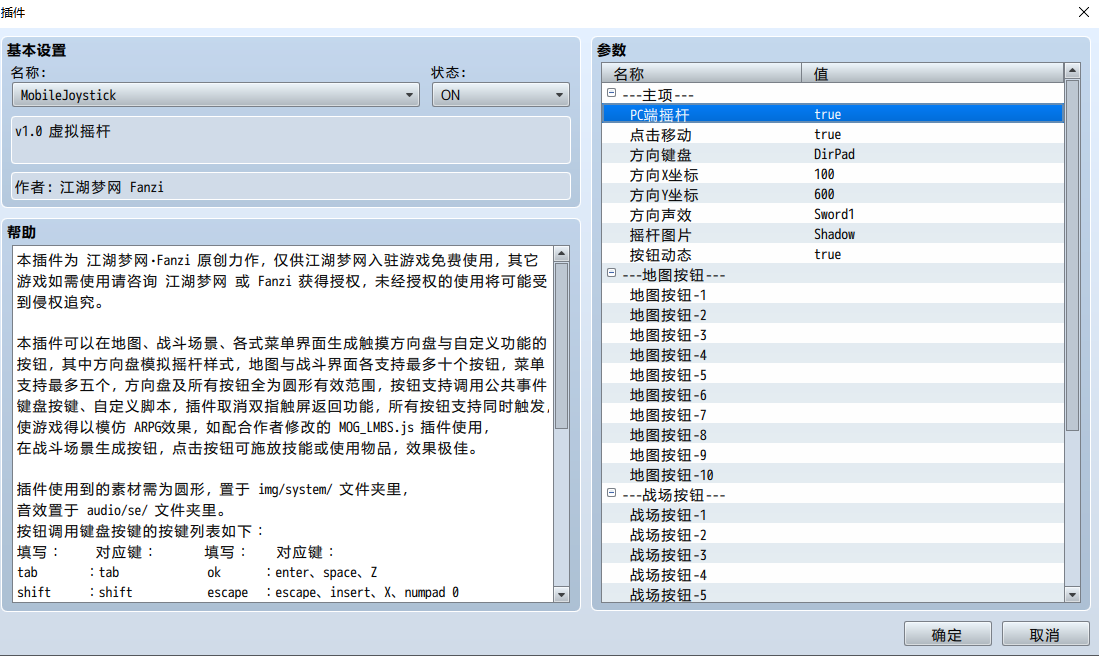
Task: Collapse the ---战场按钮--- parameter group
Action: point(611,494)
